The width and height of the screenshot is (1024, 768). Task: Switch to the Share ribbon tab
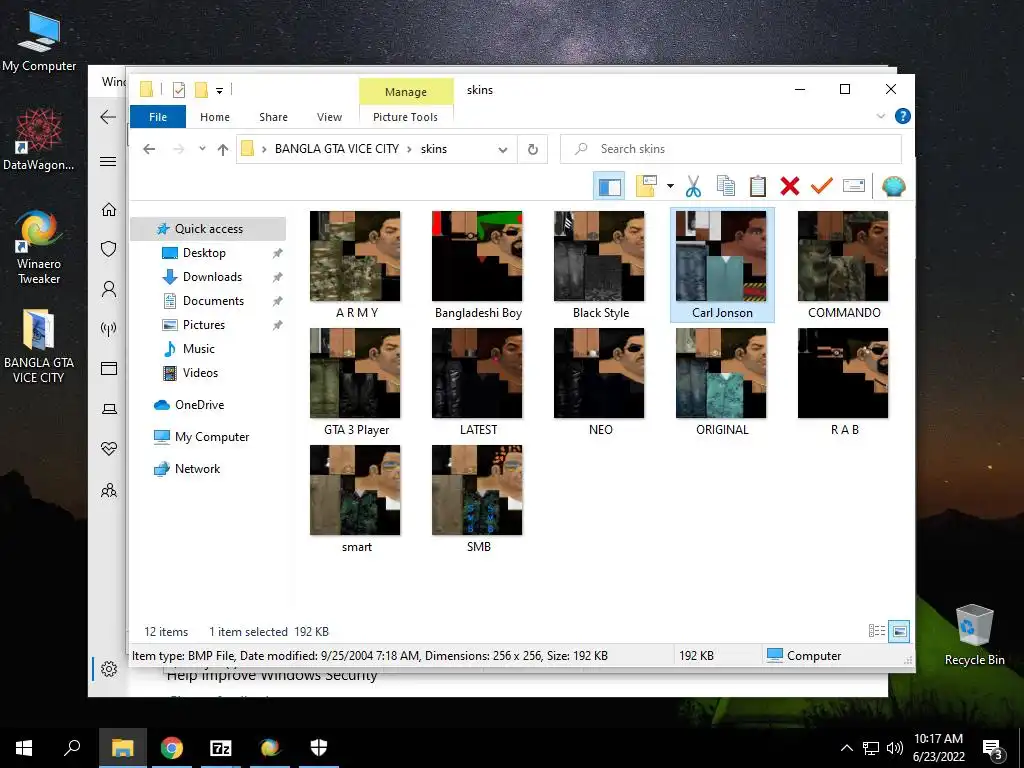(273, 117)
